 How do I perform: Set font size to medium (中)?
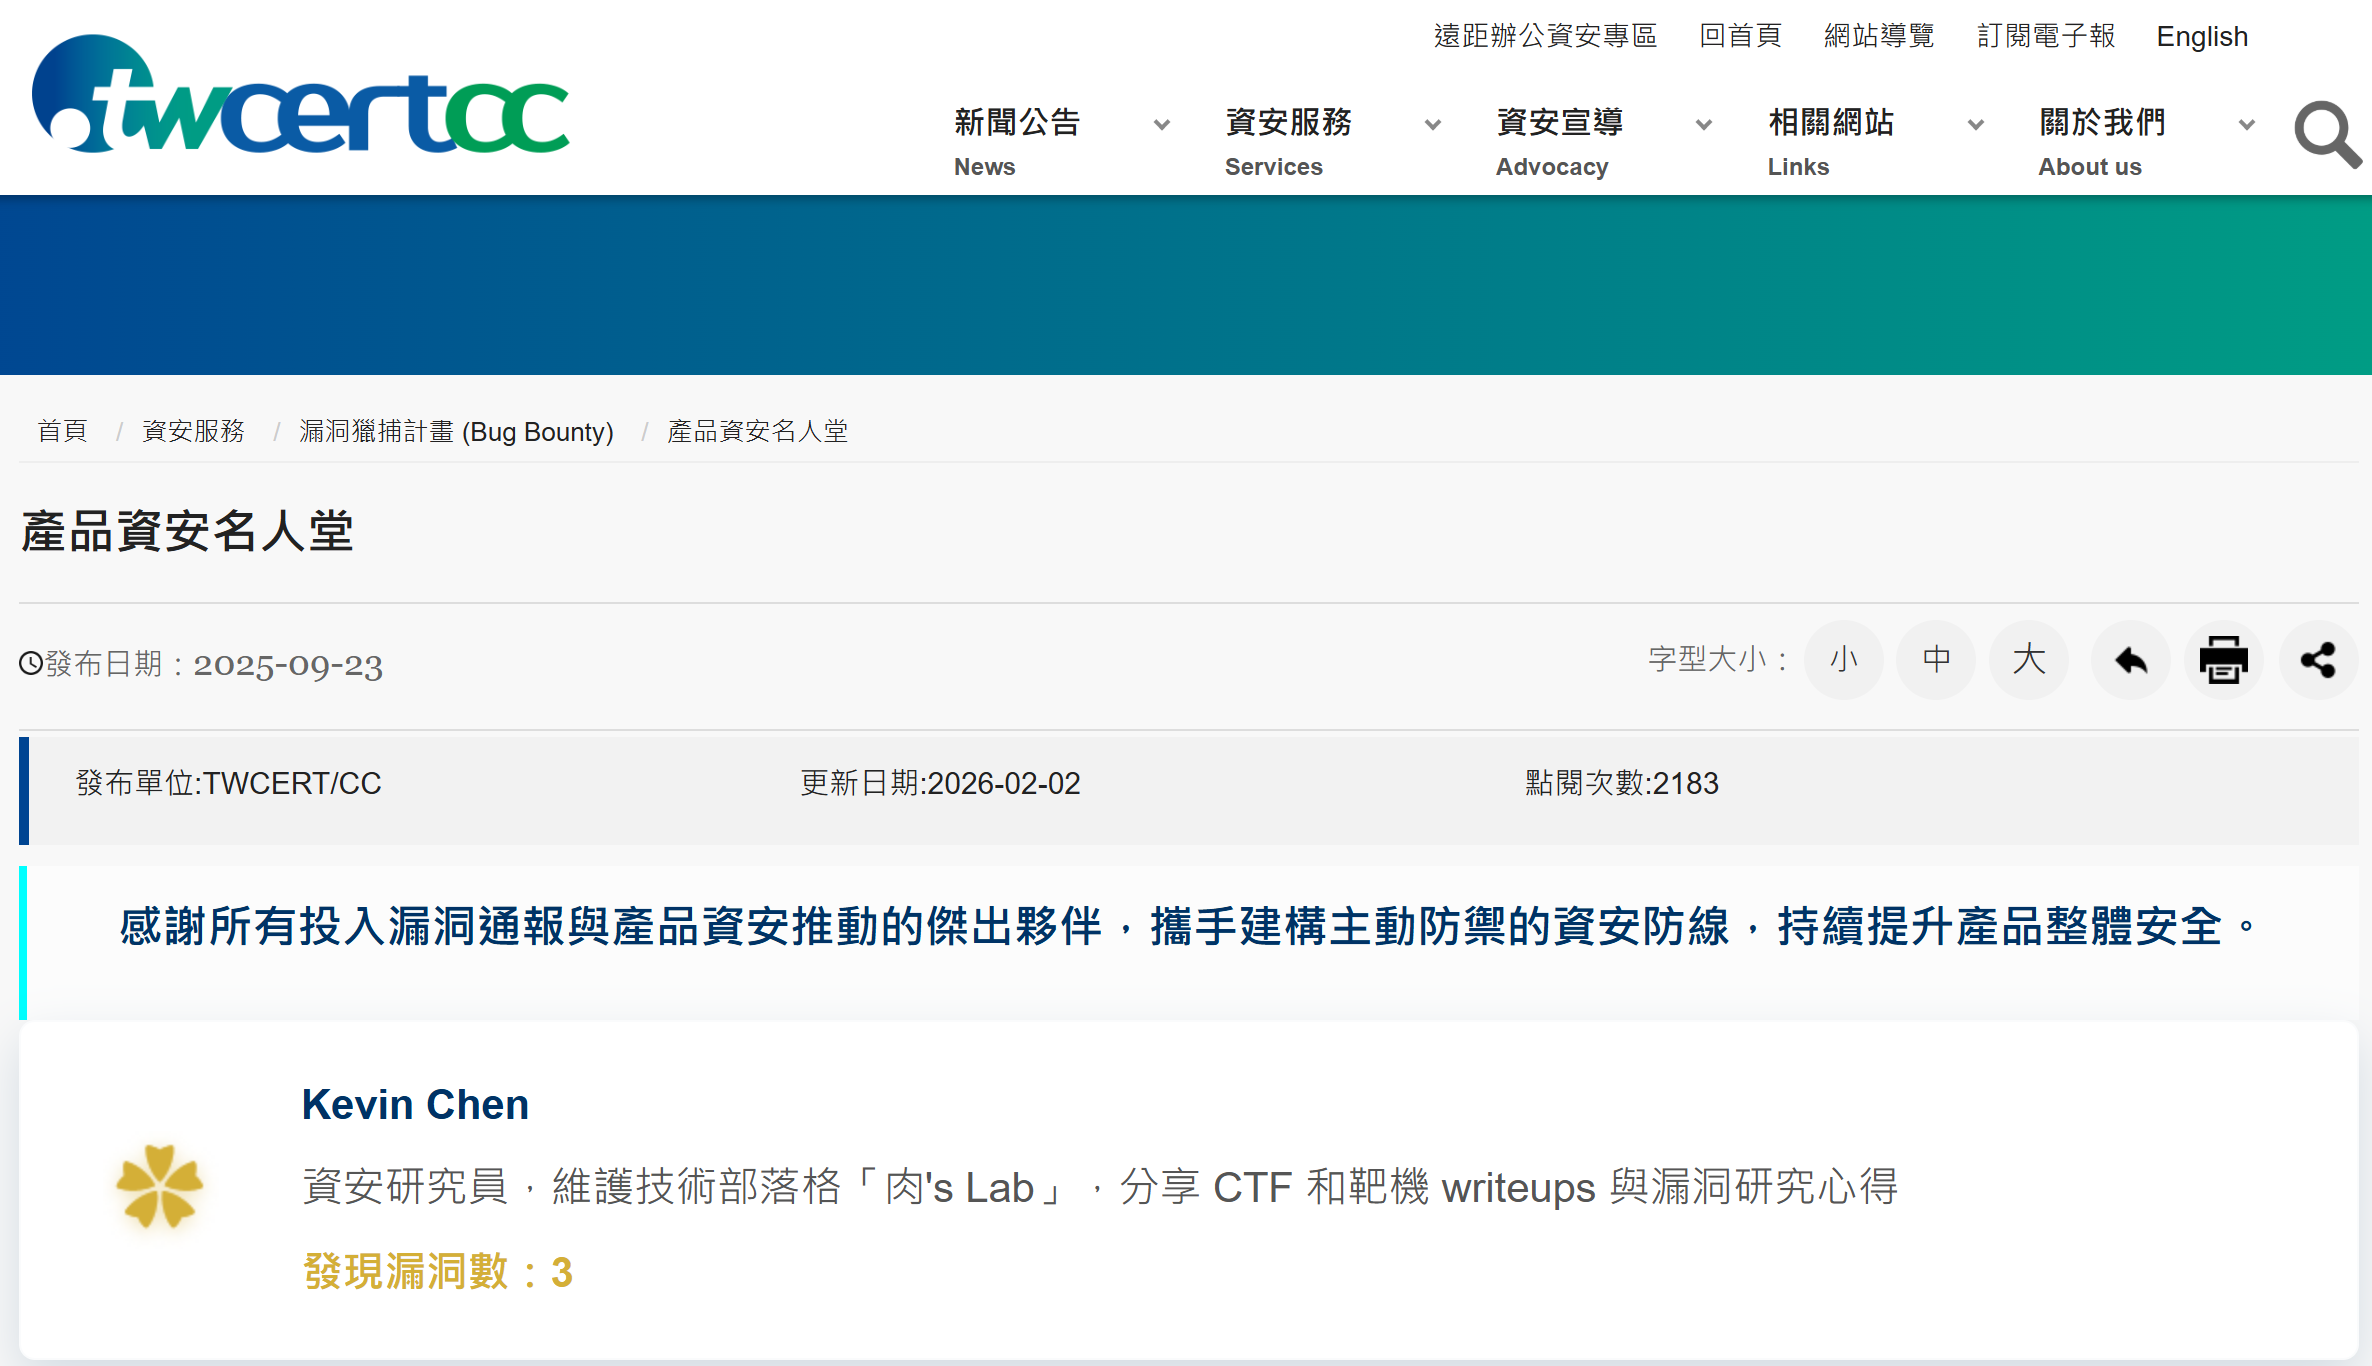coord(1936,660)
